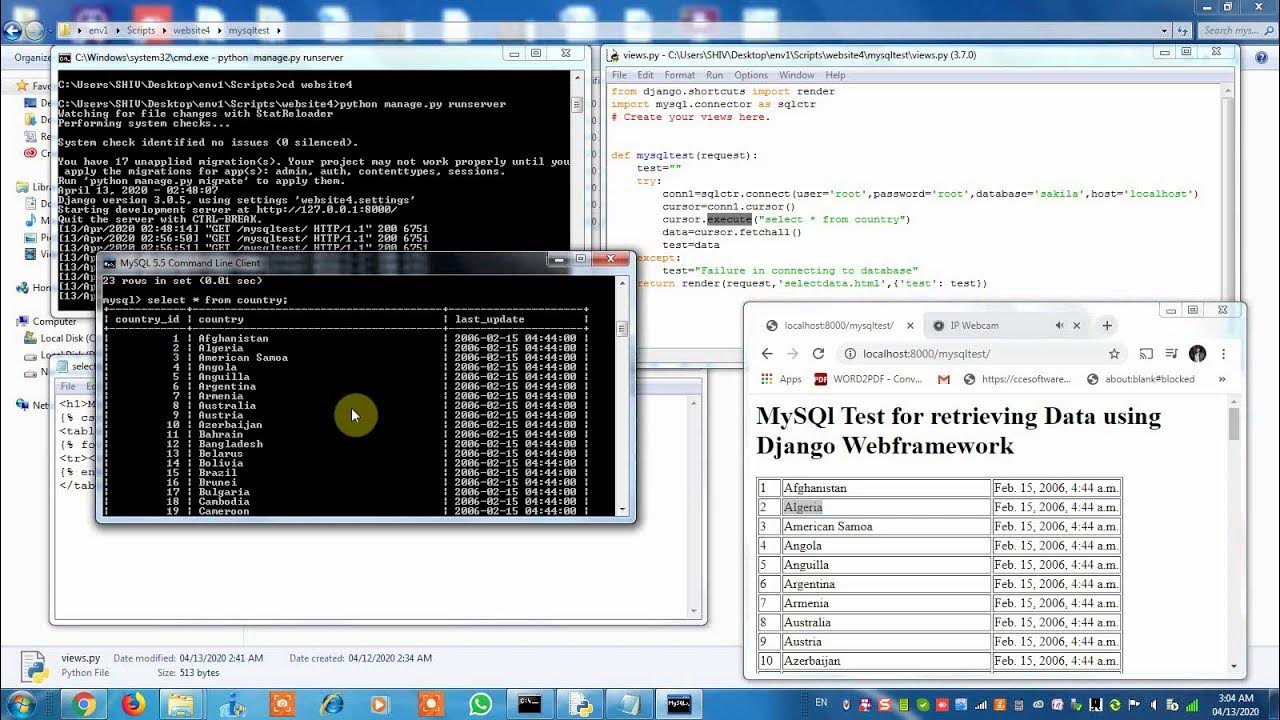Image resolution: width=1280 pixels, height=720 pixels.
Task: Expand arrow after mysqltest in breadcrumb
Action: 279,31
